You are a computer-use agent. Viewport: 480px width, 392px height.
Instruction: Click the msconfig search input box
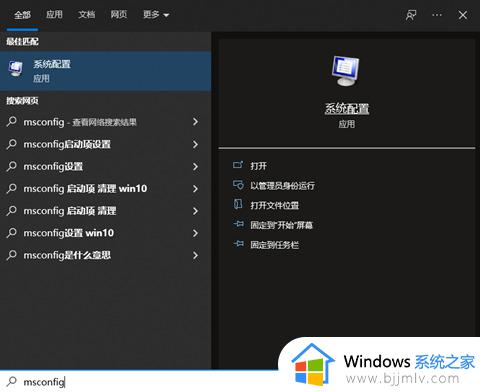(140, 381)
